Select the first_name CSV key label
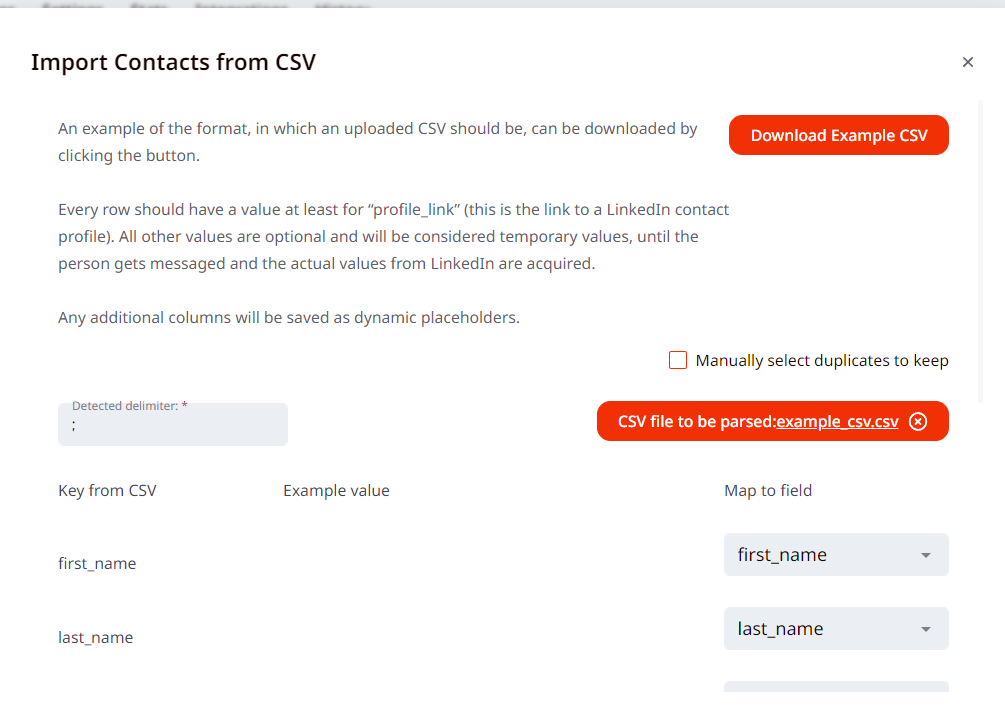This screenshot has width=1005, height=726. tap(97, 563)
